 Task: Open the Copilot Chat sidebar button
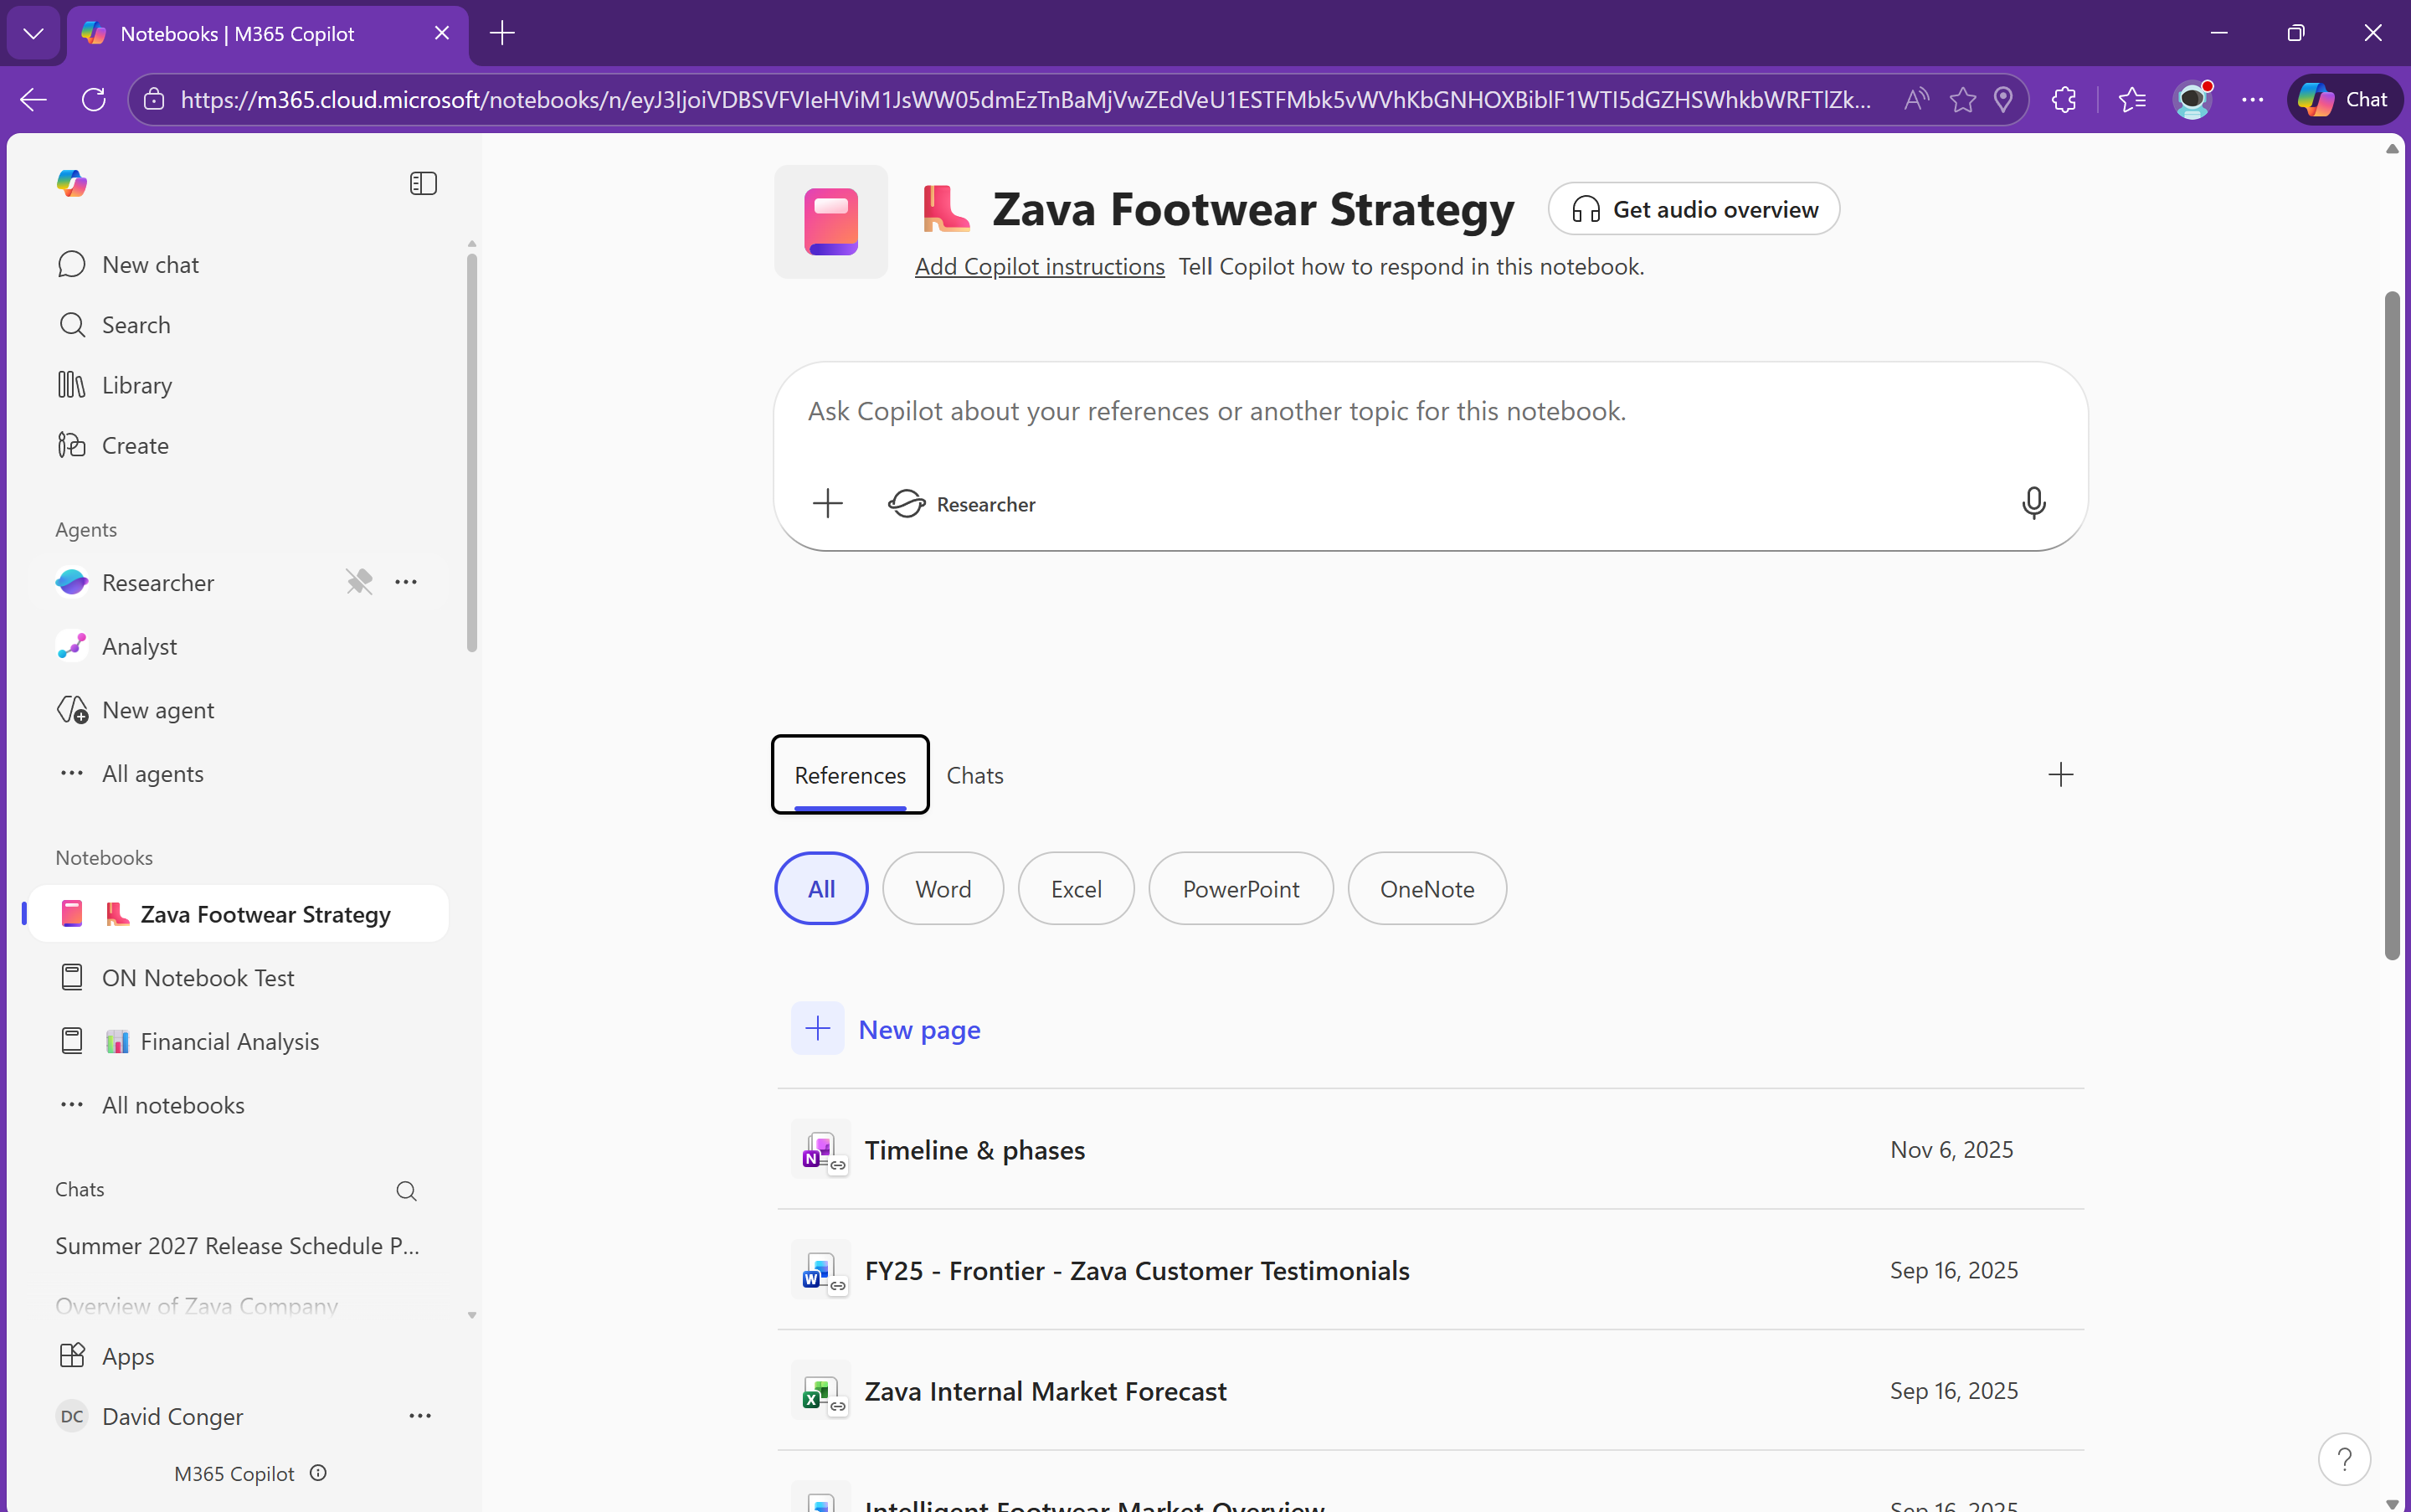pos(2344,99)
